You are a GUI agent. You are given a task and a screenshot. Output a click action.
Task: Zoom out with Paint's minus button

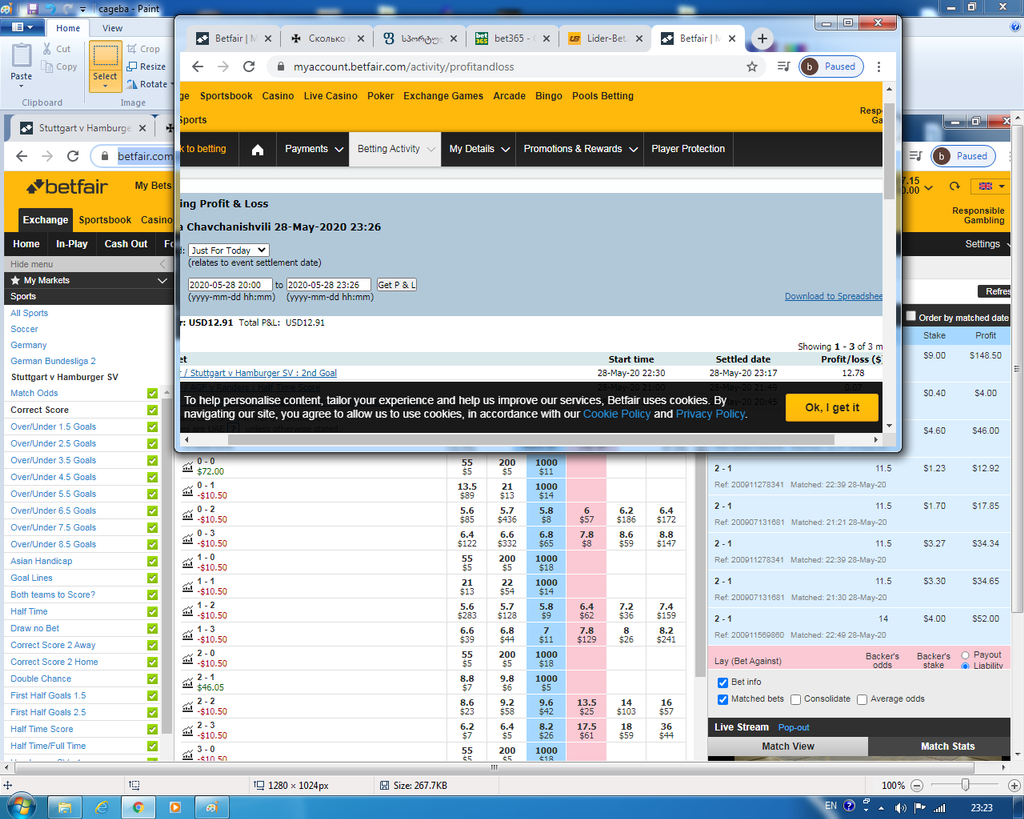pos(917,786)
